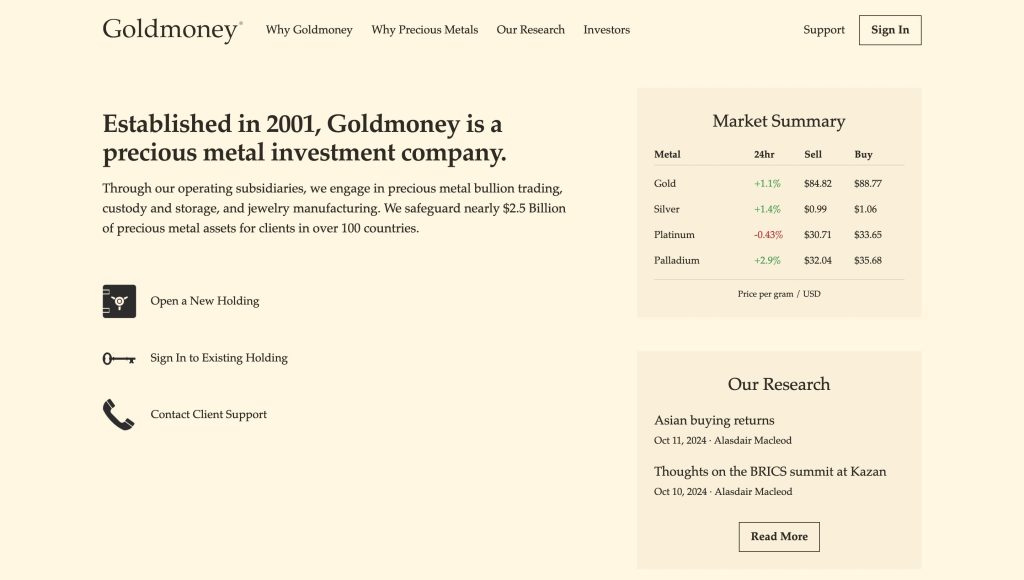Open Thoughts on the BRICS summit article
This screenshot has width=1024, height=580.
pyautogui.click(x=770, y=472)
